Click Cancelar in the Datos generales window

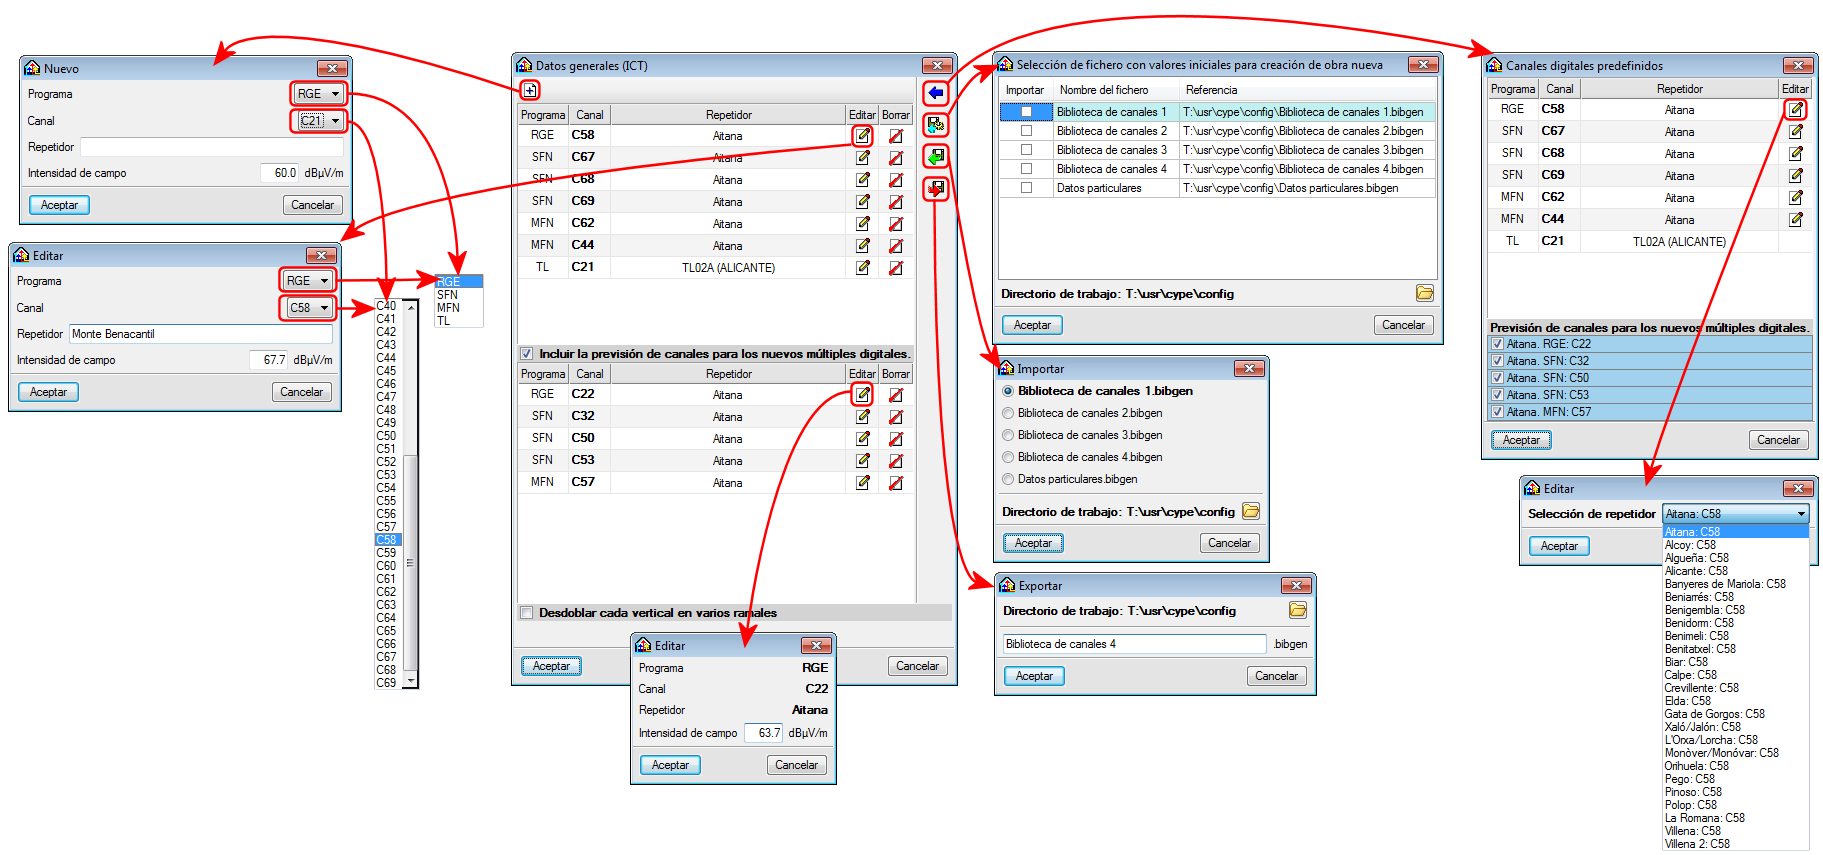917,666
